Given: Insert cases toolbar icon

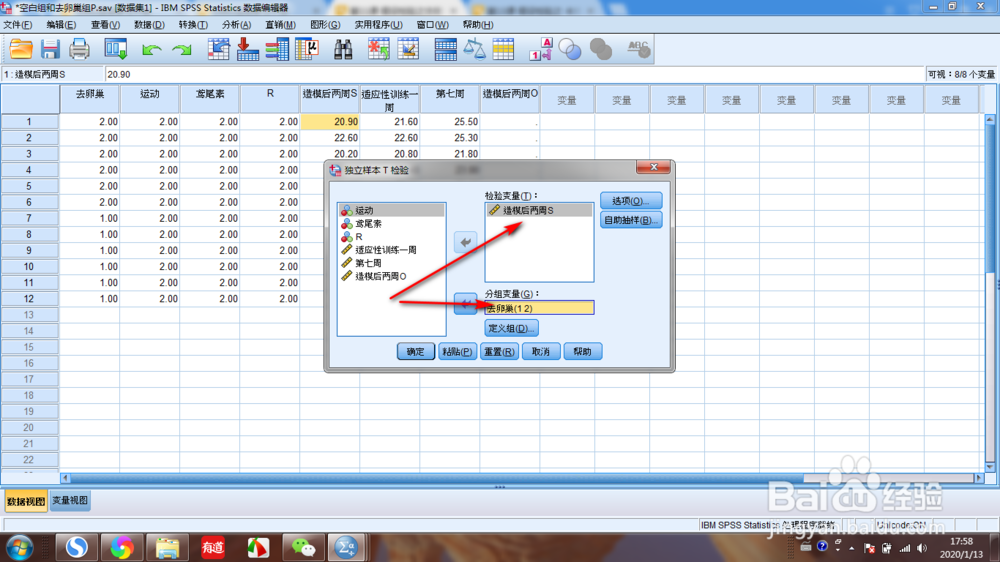Looking at the screenshot, I should click(x=379, y=49).
